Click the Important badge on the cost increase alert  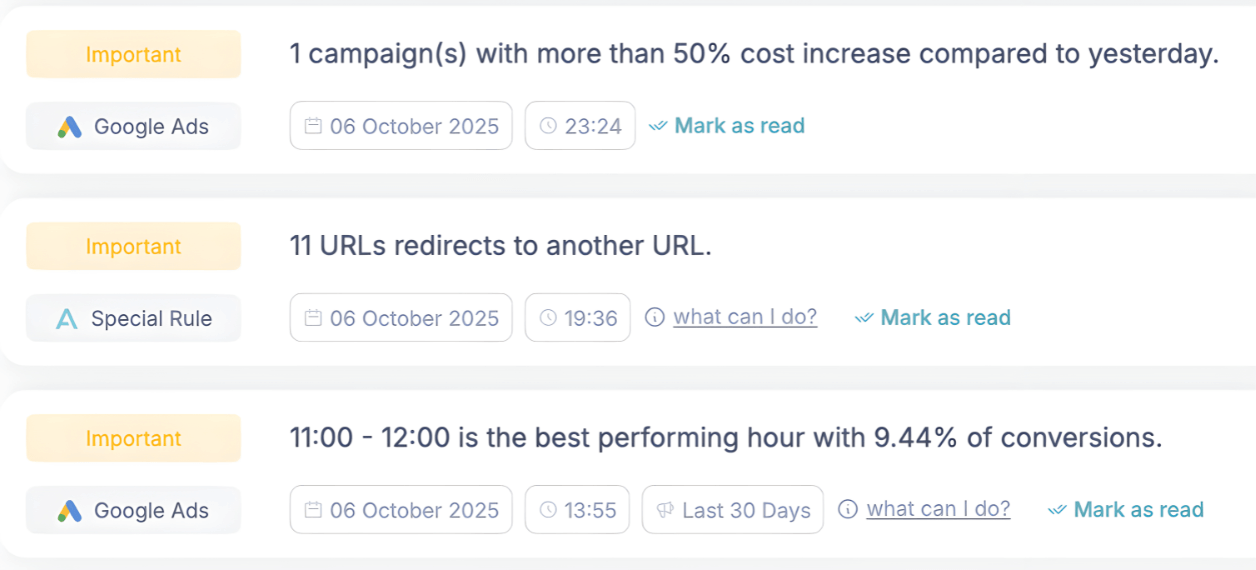point(134,54)
